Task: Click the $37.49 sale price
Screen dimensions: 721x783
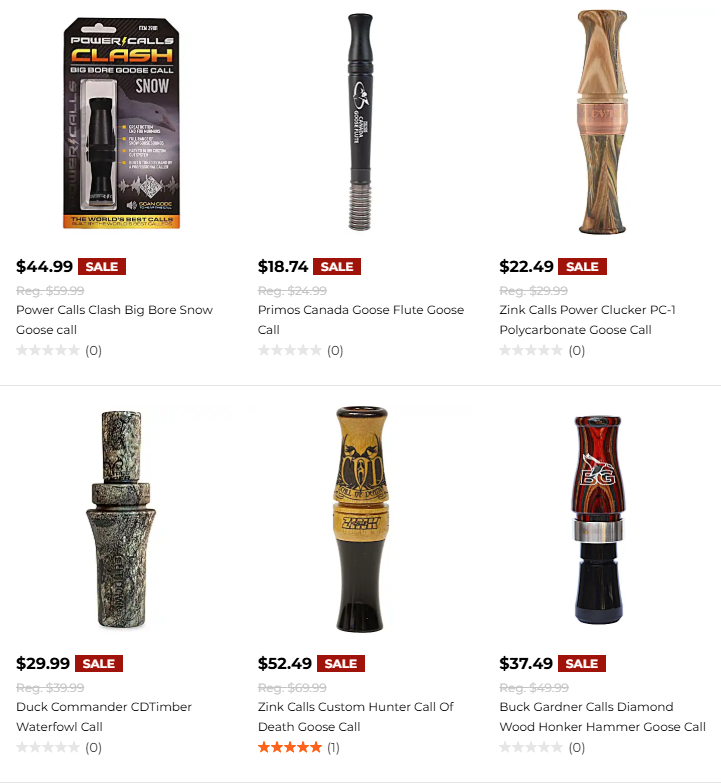Action: tap(526, 664)
